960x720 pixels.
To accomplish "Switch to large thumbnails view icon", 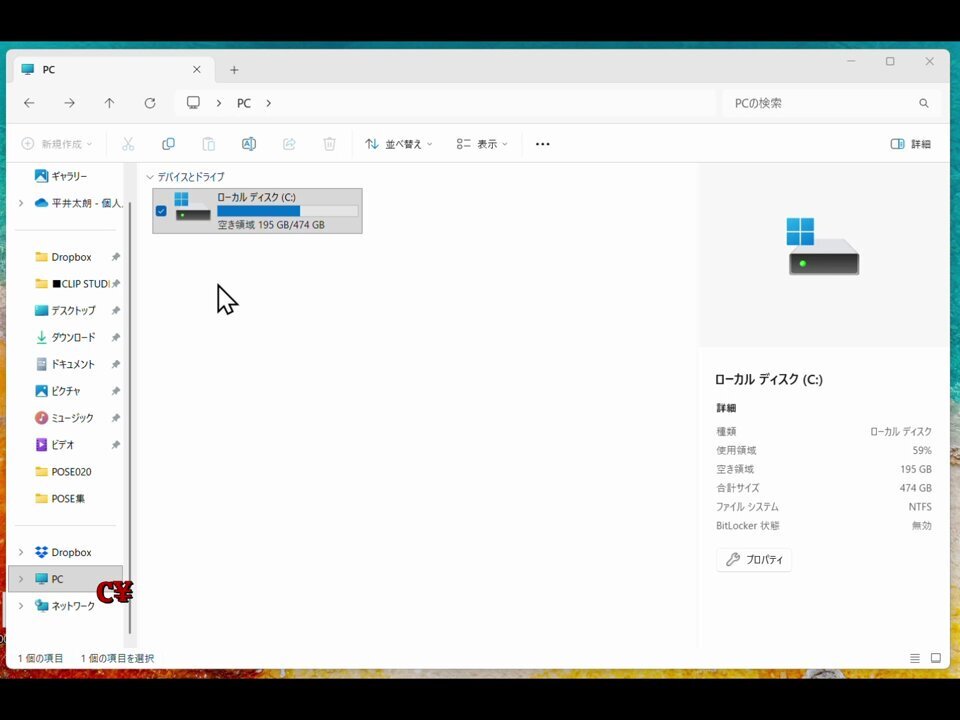I will pos(936,658).
